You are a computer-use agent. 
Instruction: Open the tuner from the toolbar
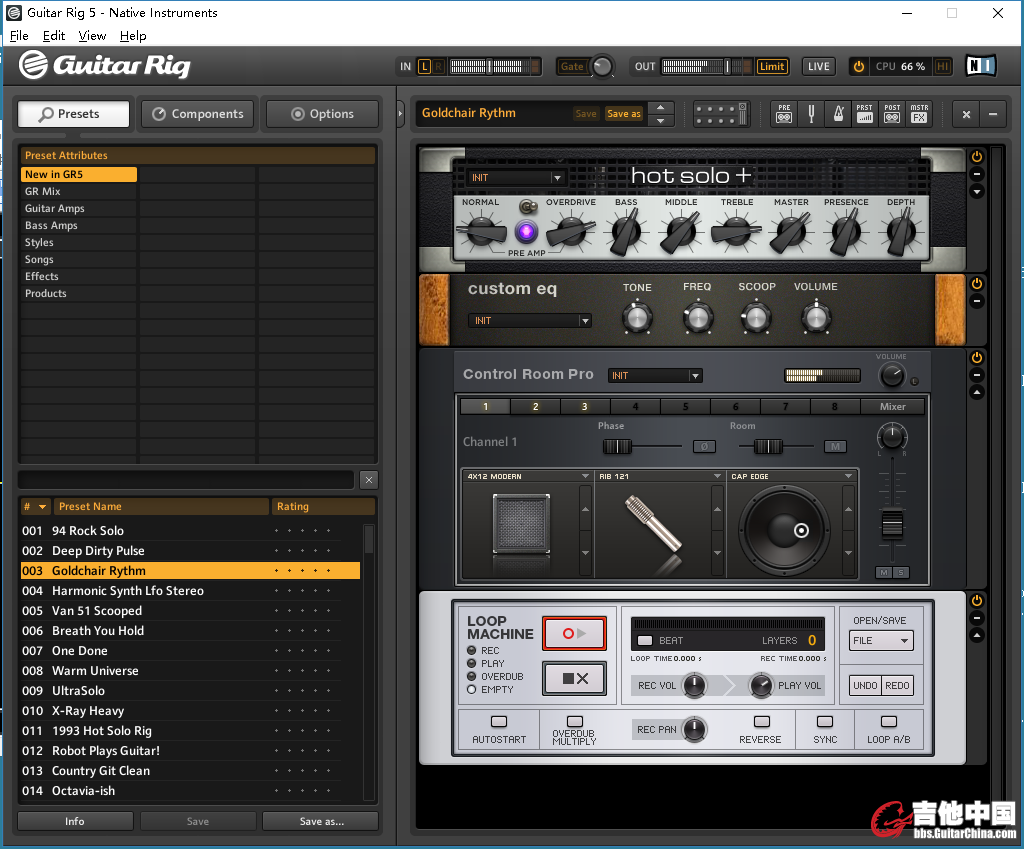coord(812,114)
